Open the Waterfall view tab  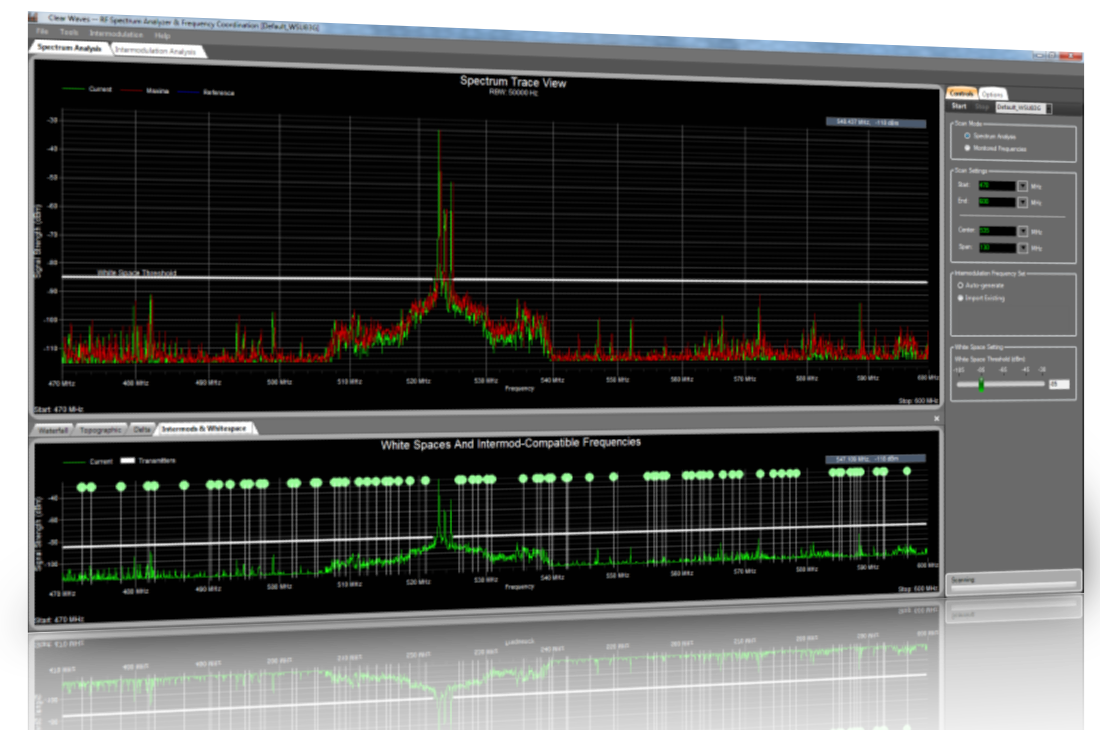(x=53, y=430)
